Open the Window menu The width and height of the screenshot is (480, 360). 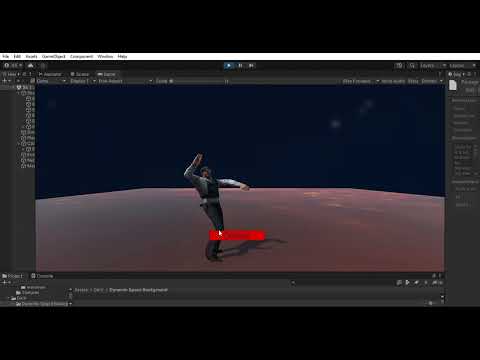tap(105, 56)
